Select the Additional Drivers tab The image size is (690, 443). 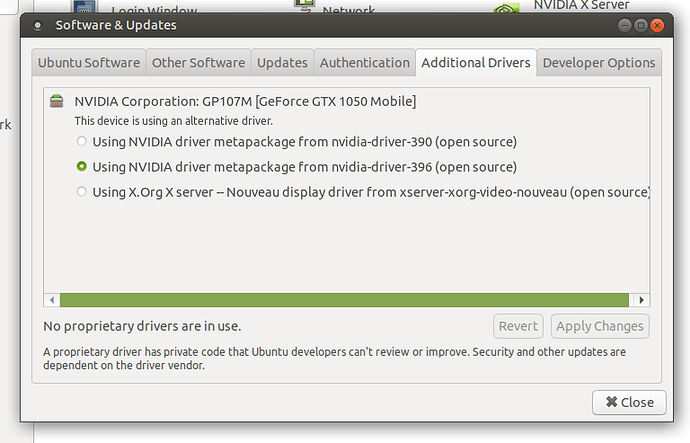[x=476, y=62]
